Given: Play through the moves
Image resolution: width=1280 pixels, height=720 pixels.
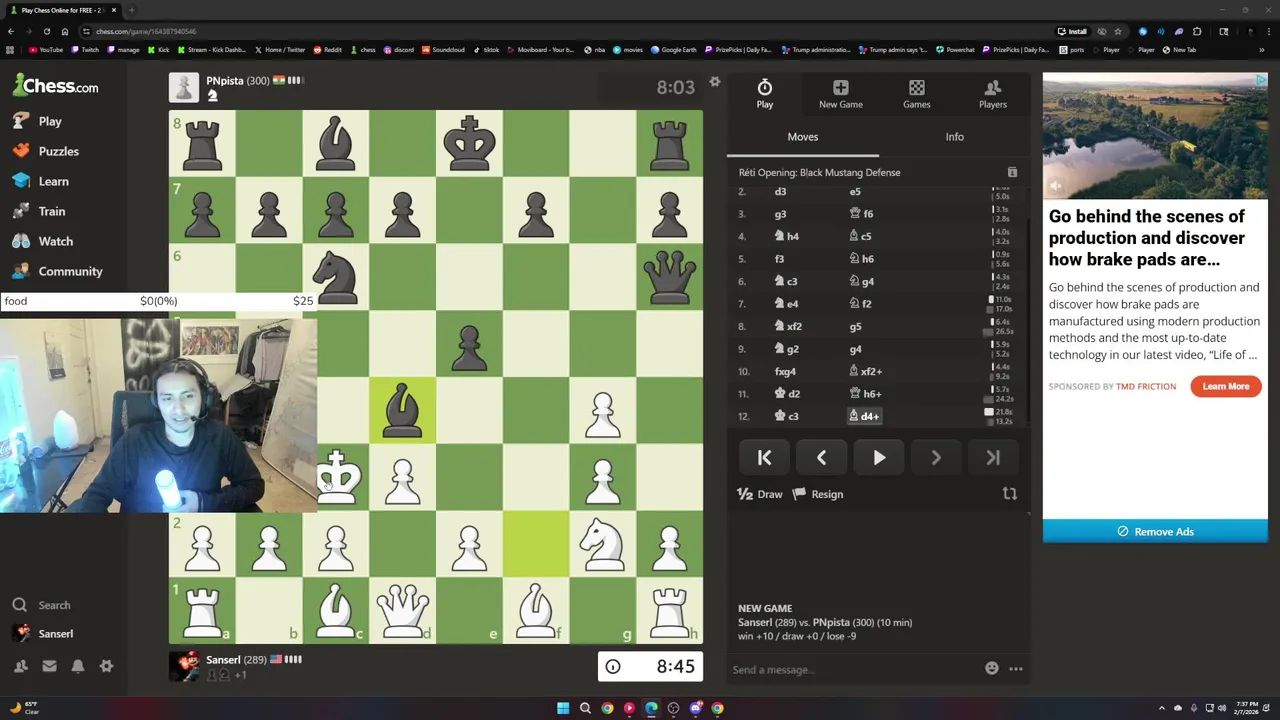Looking at the screenshot, I should pos(879,458).
